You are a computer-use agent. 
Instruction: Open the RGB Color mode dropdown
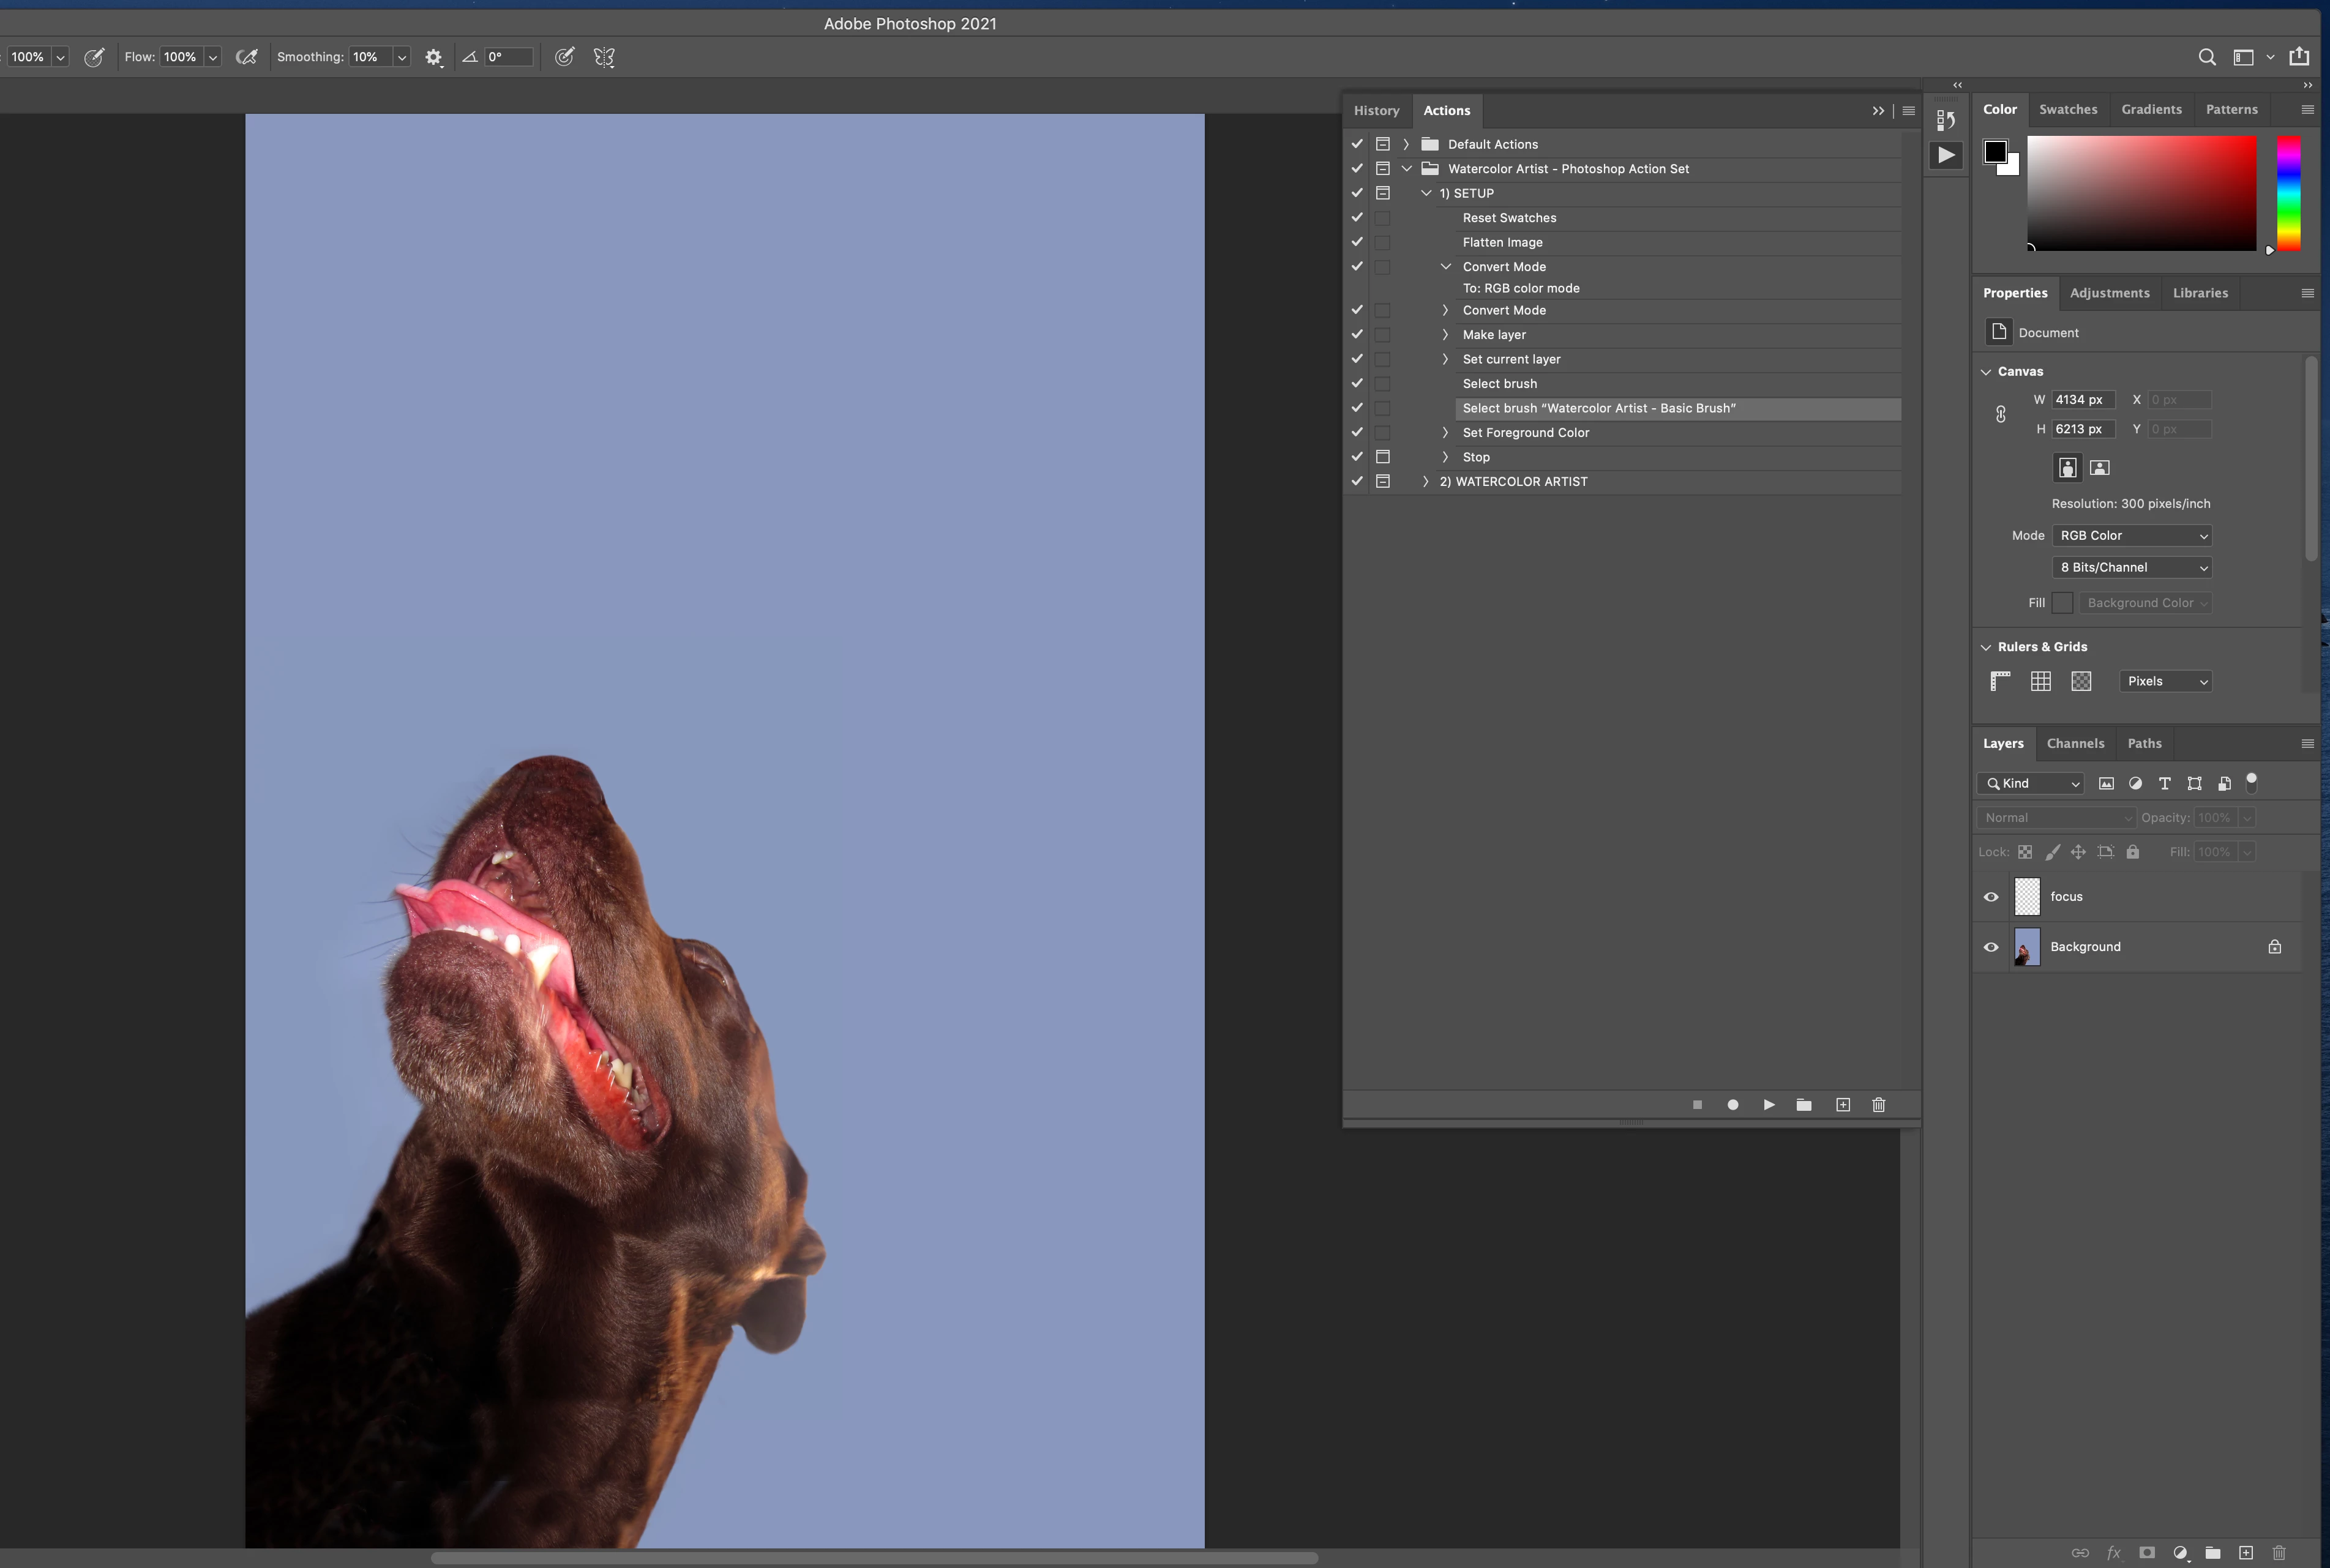coord(2131,536)
